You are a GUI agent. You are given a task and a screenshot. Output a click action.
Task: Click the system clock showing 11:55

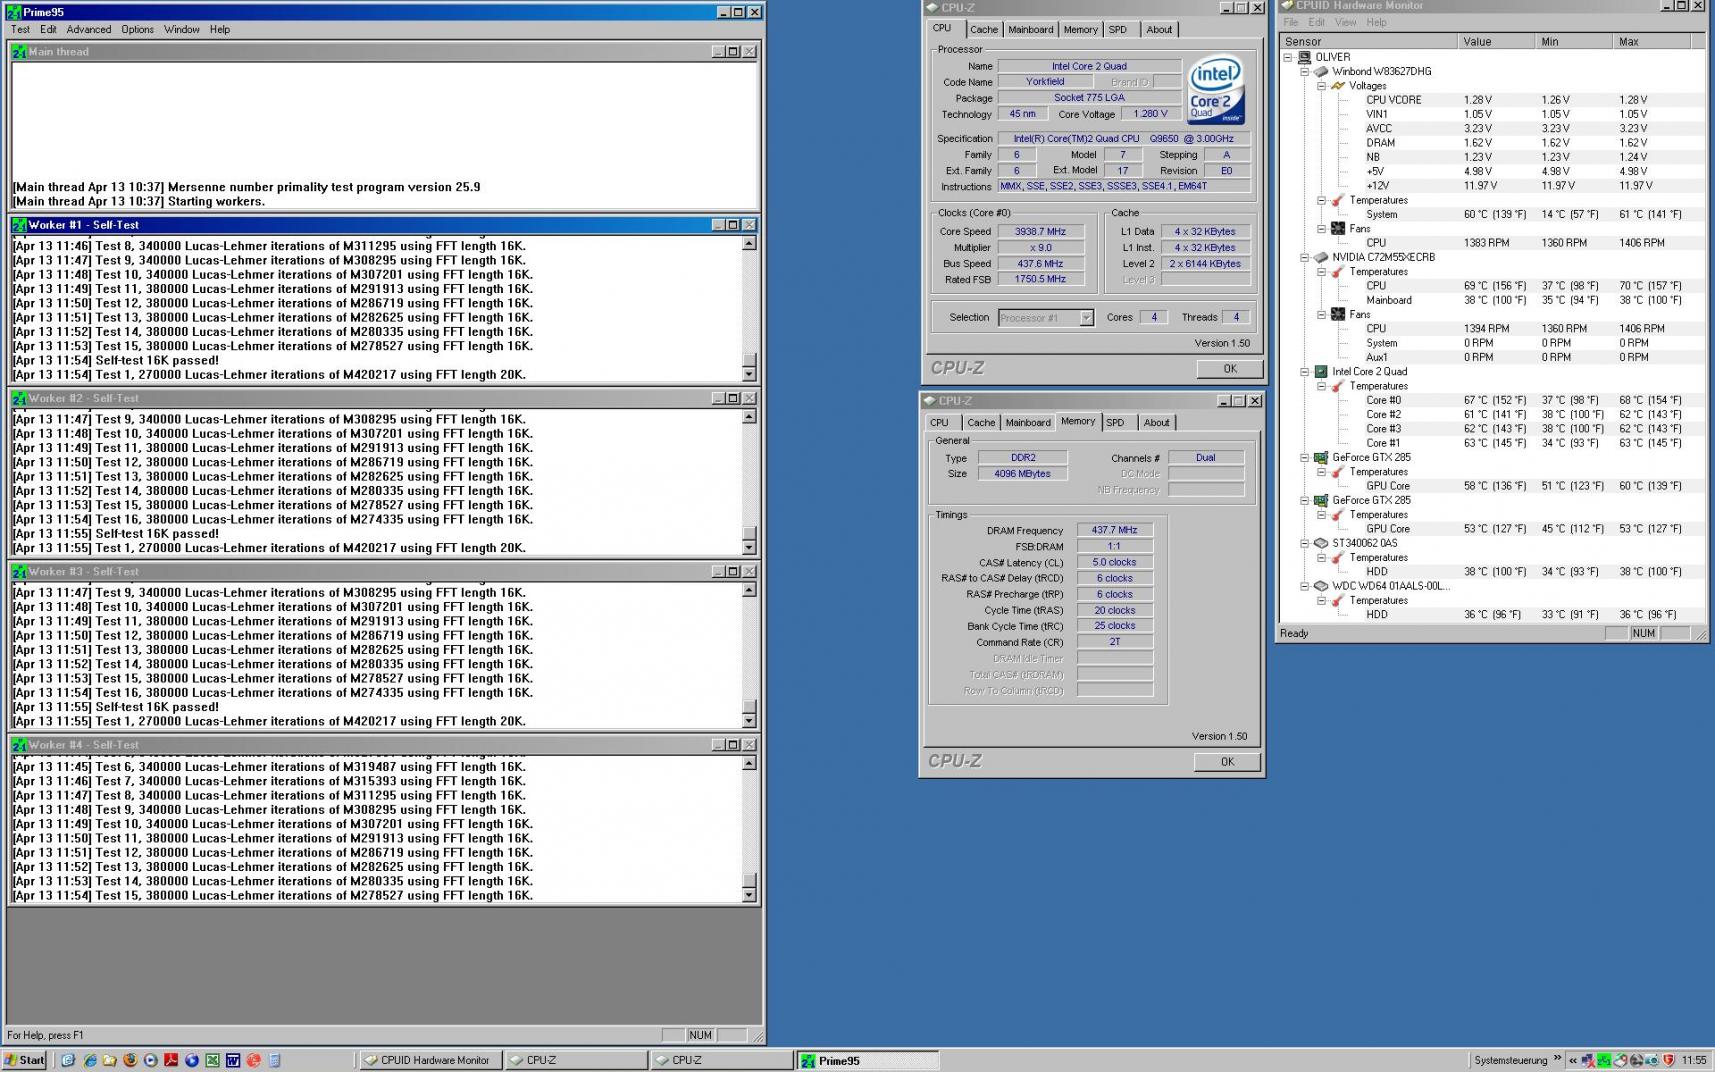(1694, 1060)
